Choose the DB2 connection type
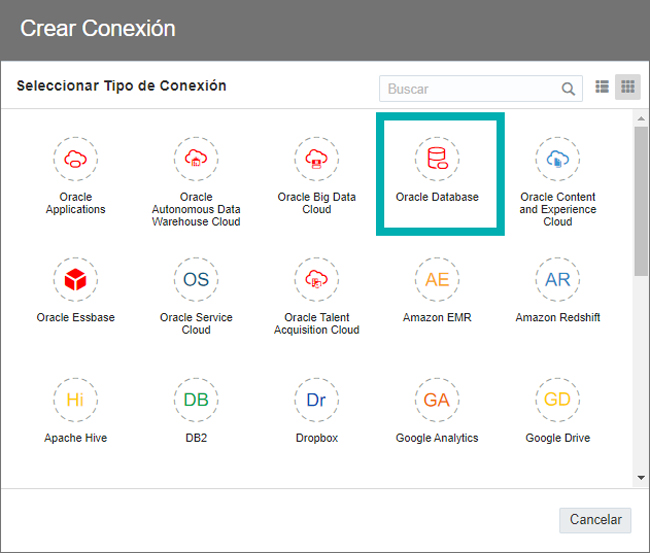 click(196, 400)
